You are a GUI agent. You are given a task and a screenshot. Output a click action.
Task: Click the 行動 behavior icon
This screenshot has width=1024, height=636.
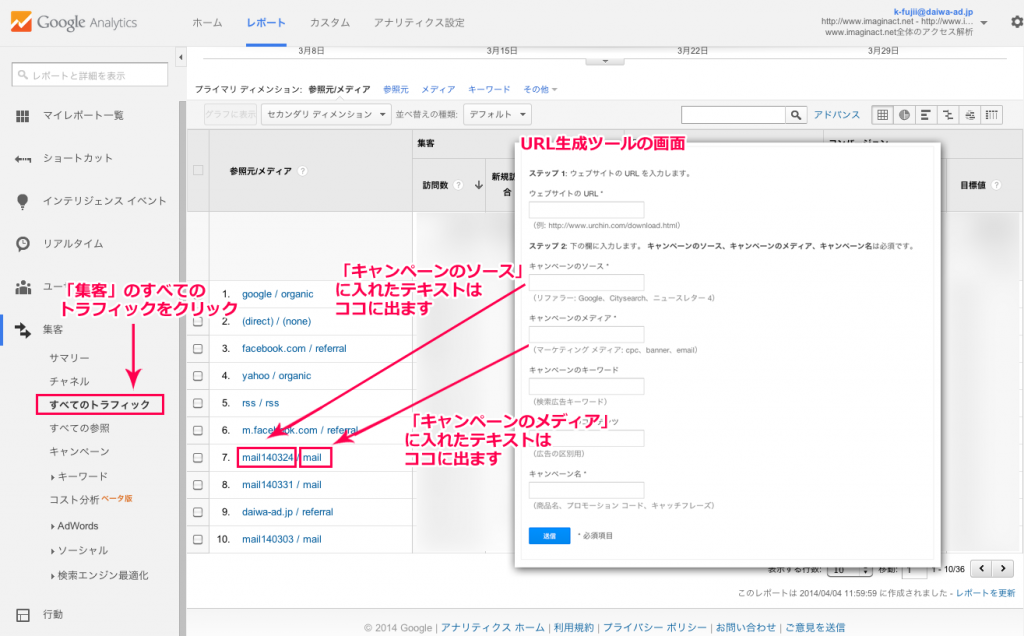coord(23,614)
